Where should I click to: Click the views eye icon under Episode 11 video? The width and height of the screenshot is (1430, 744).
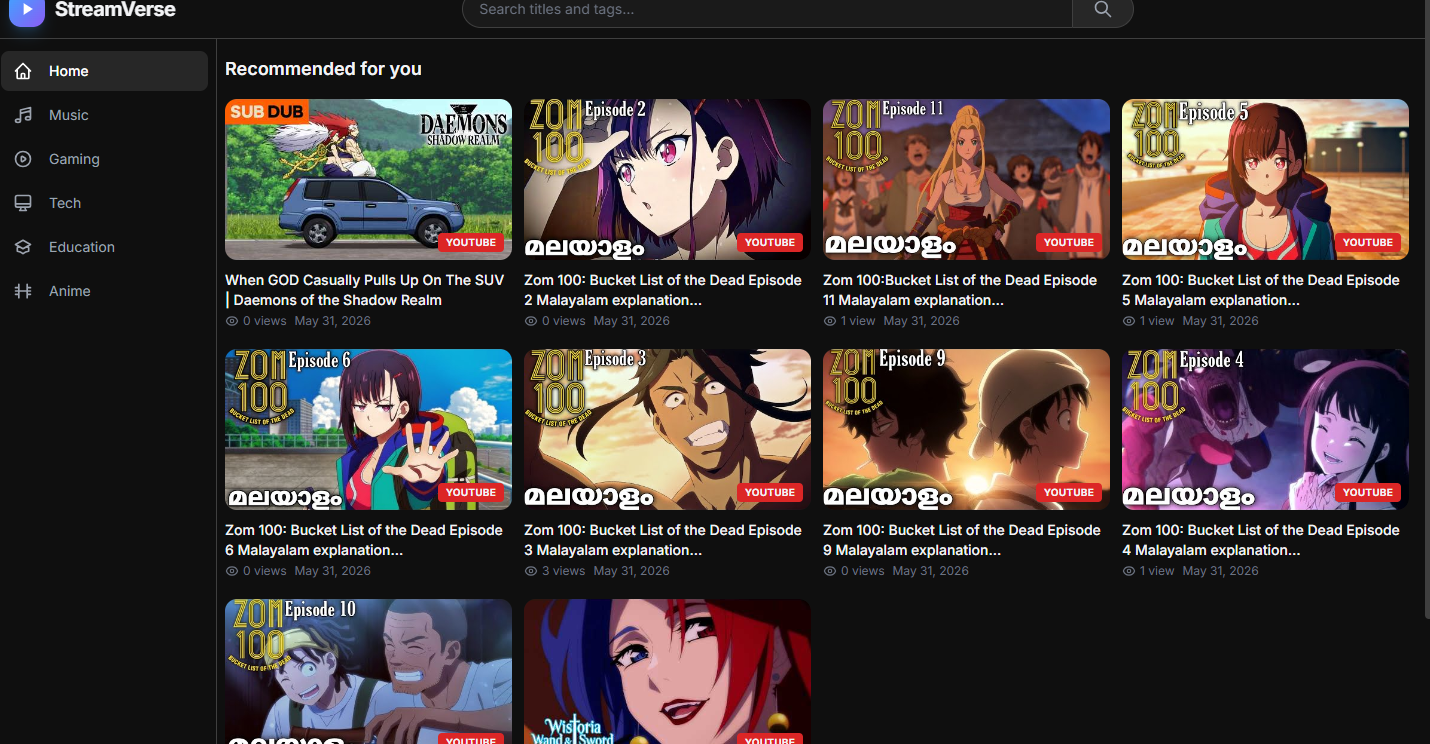point(830,321)
